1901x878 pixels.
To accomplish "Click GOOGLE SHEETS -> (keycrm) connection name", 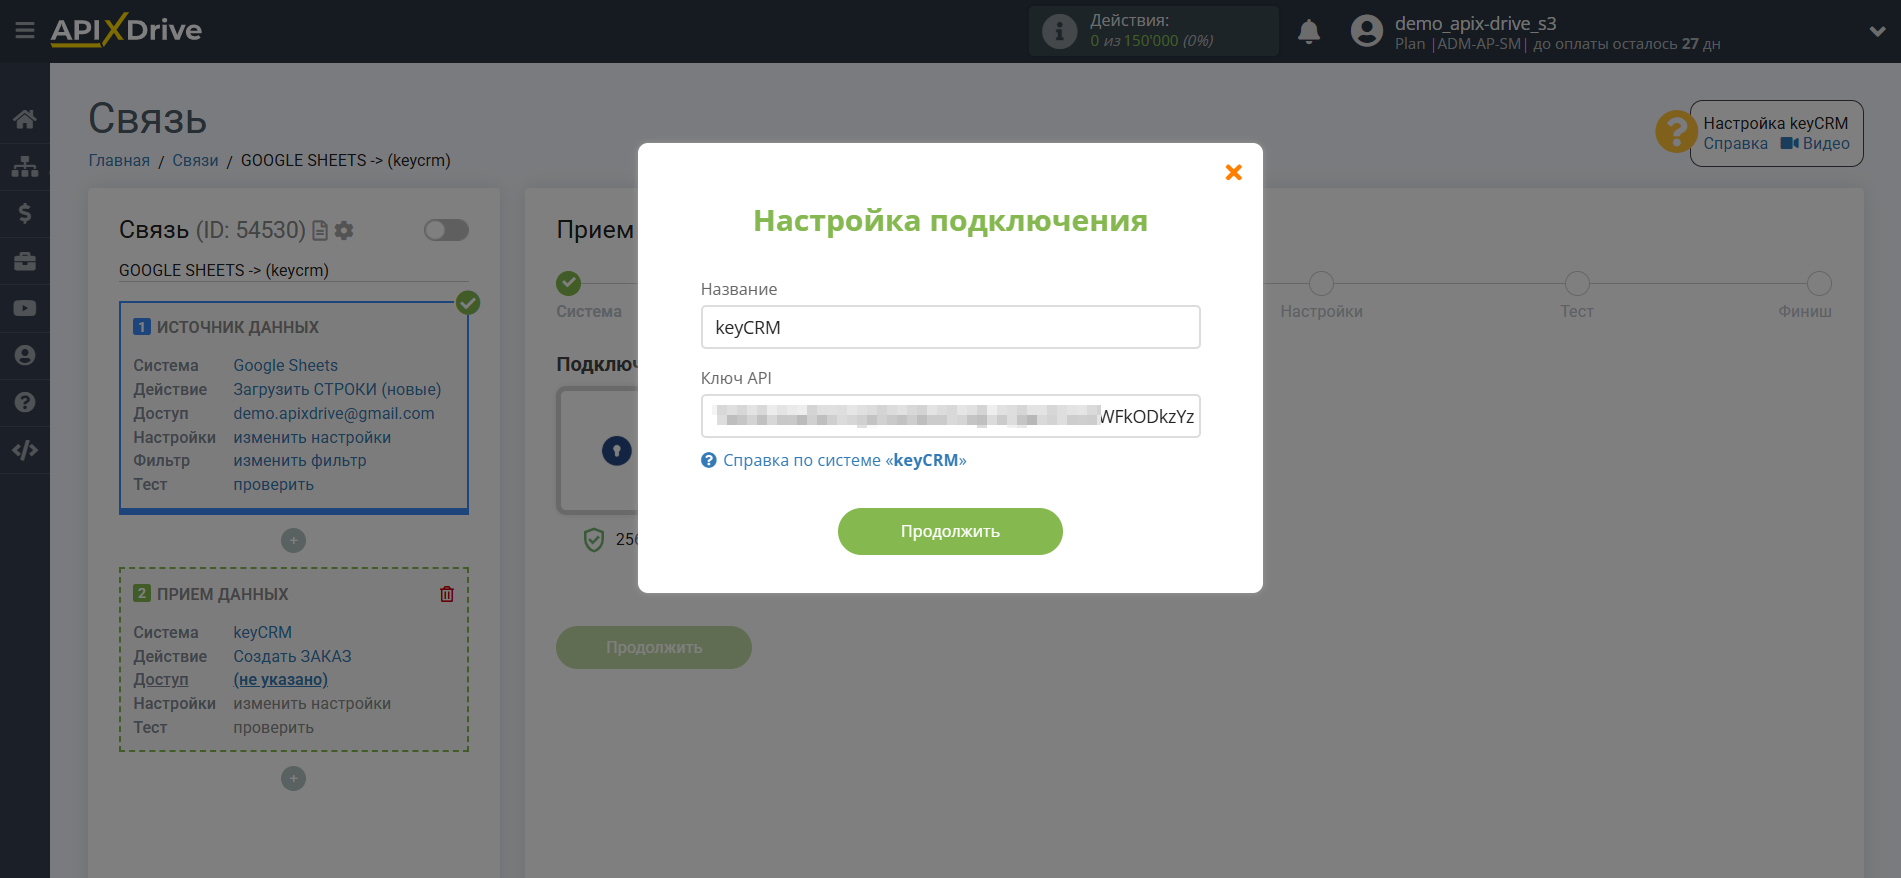I will (224, 270).
